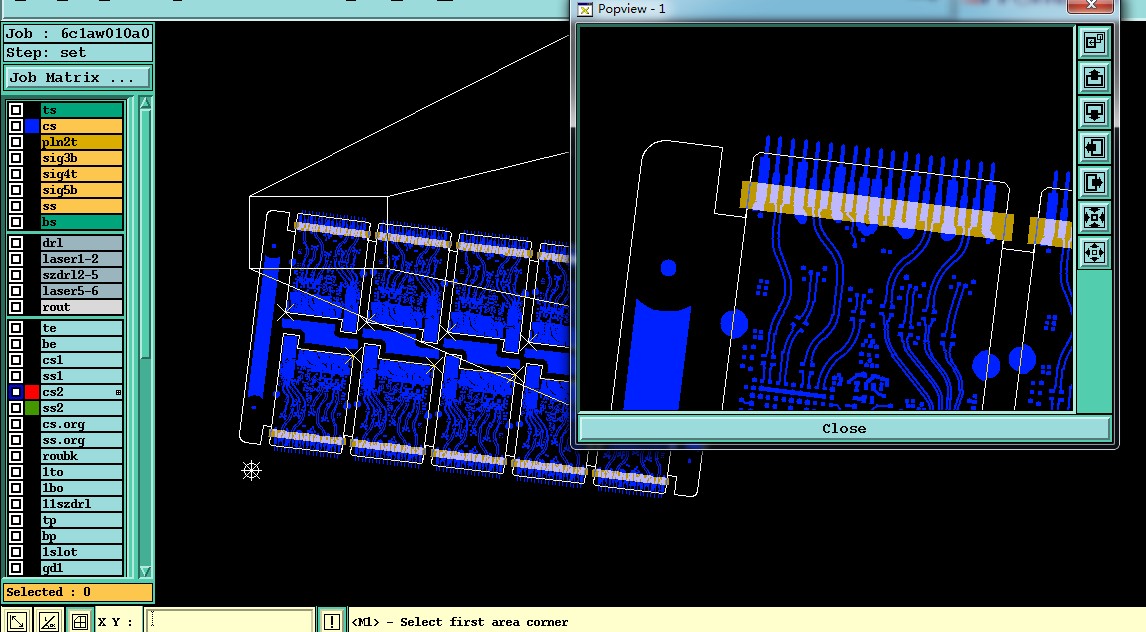The width and height of the screenshot is (1146, 632).
Task: Pan the Popview up
Action: pos(1094,77)
